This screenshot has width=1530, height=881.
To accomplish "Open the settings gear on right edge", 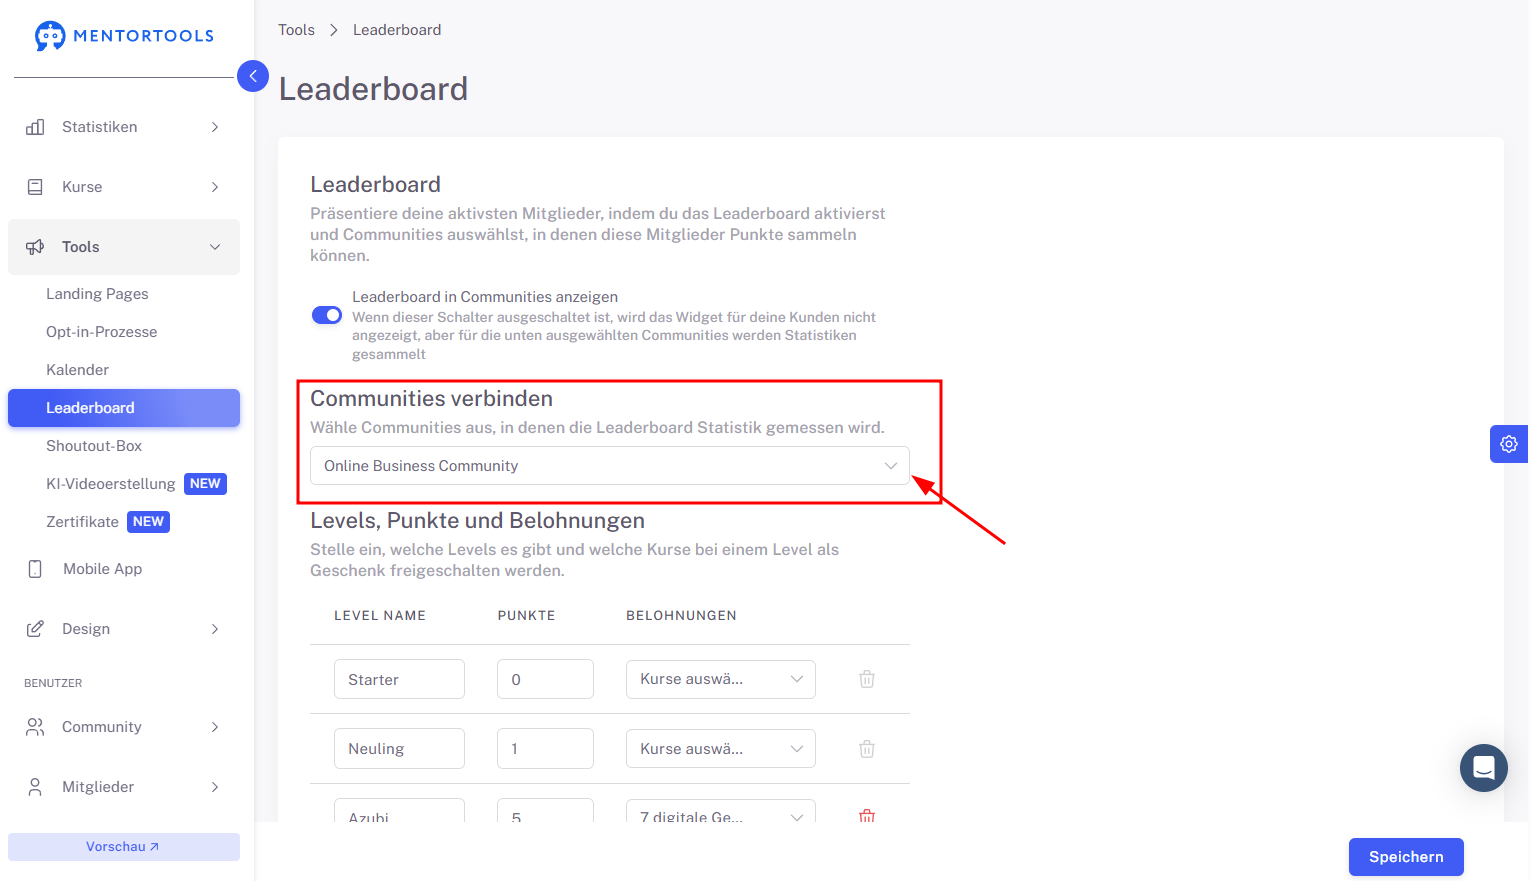I will point(1509,444).
